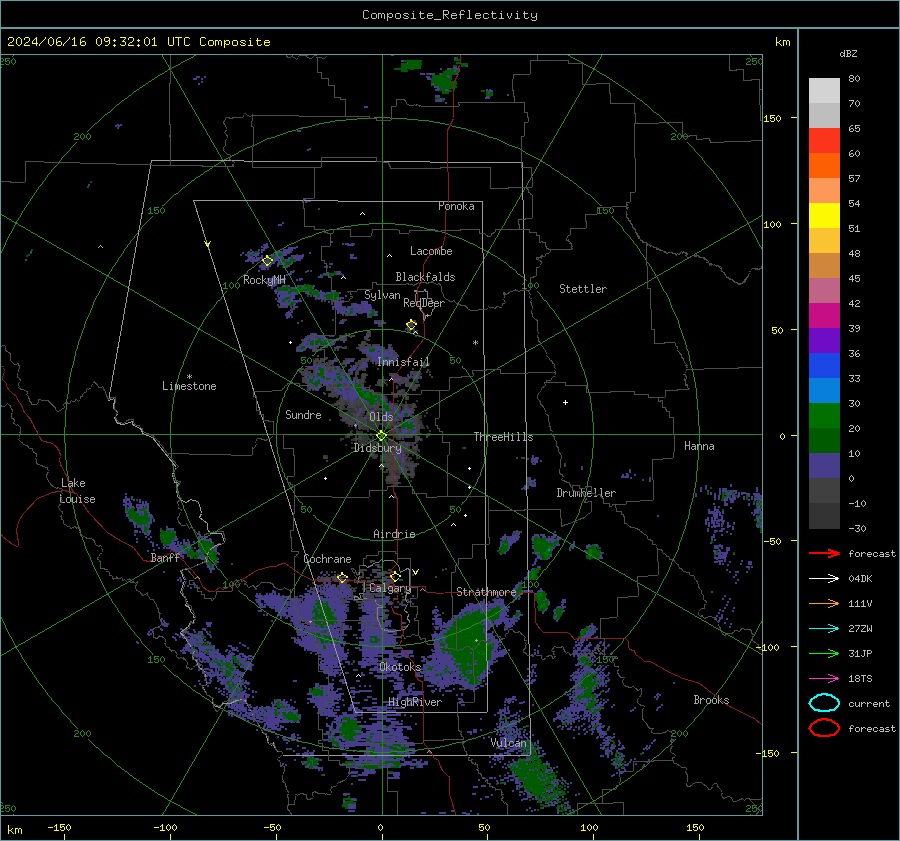Click the Stettler city label

pos(583,289)
